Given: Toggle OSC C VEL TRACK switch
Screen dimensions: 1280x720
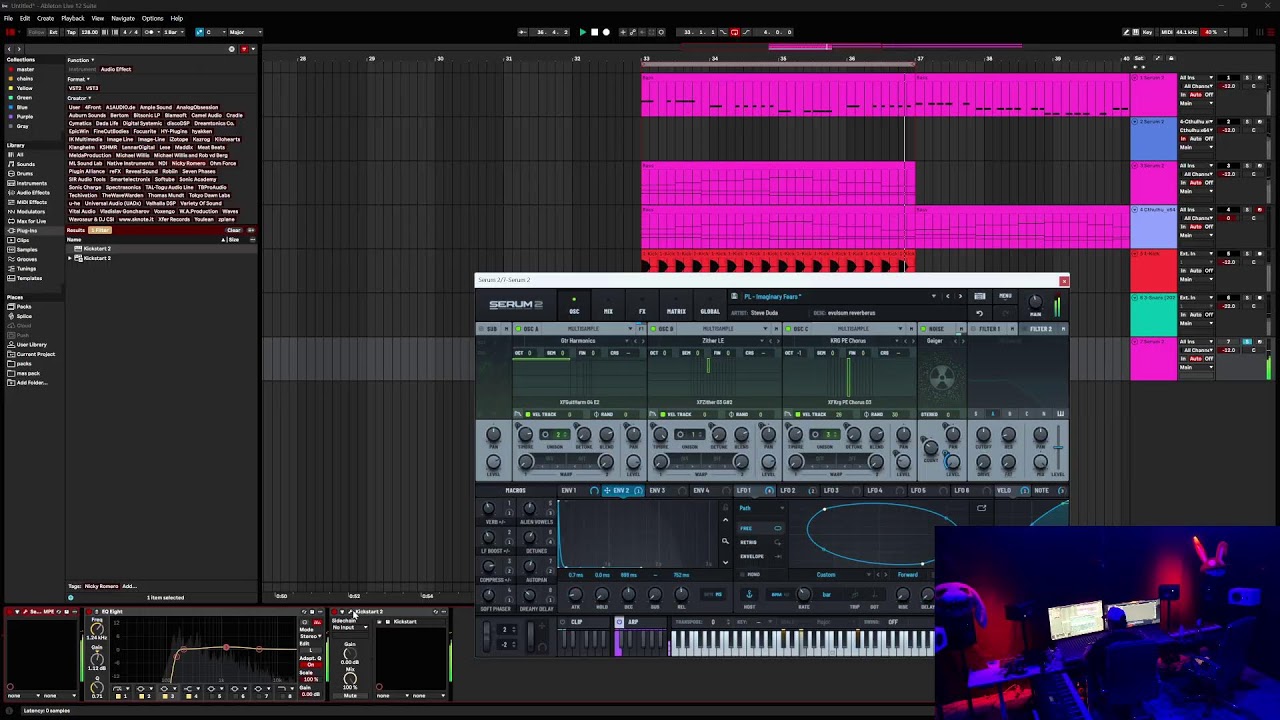Looking at the screenshot, I should pyautogui.click(x=796, y=414).
